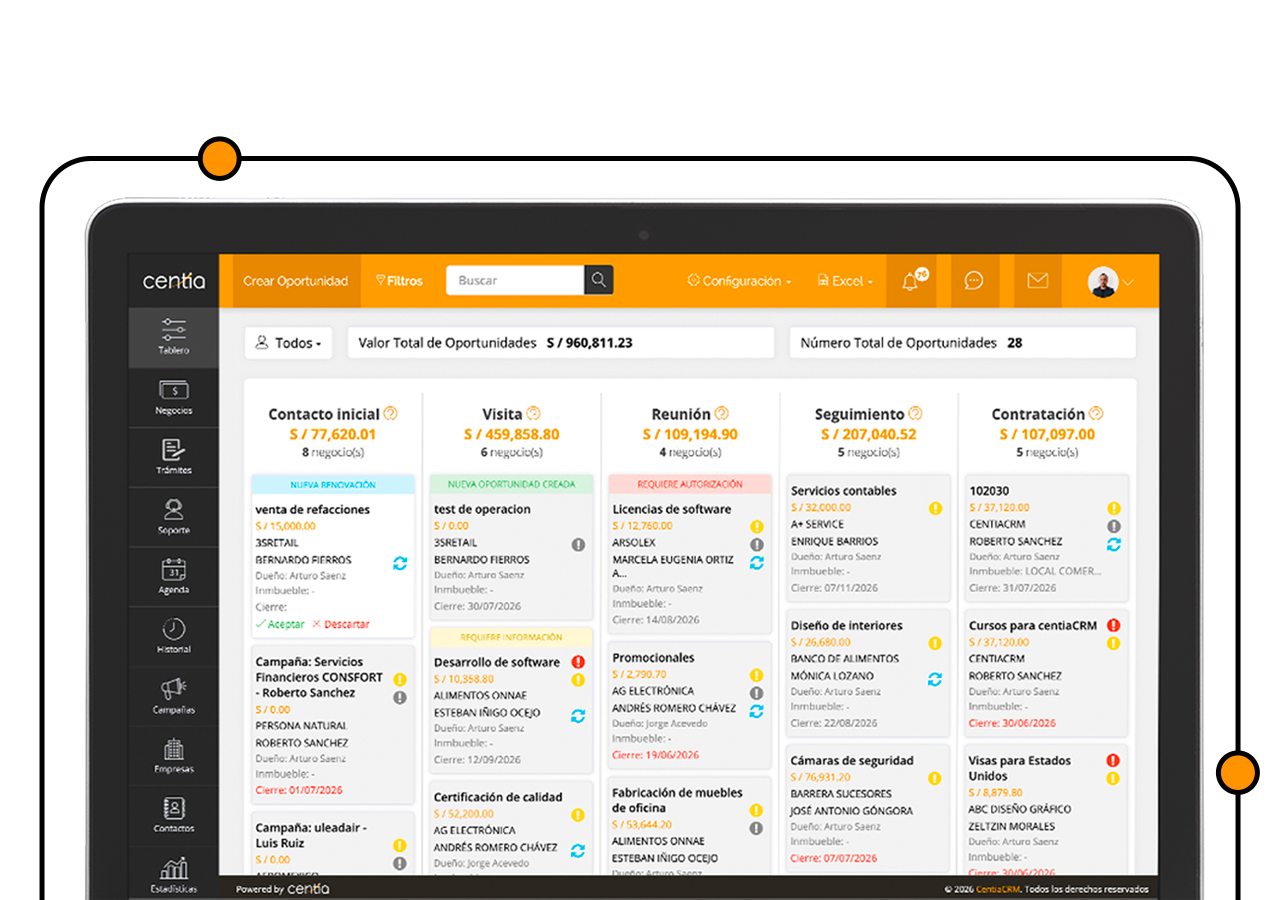The width and height of the screenshot is (1280, 900).
Task: Click yellow warning icon on Cámaras de seguridad
Action: coord(935,778)
